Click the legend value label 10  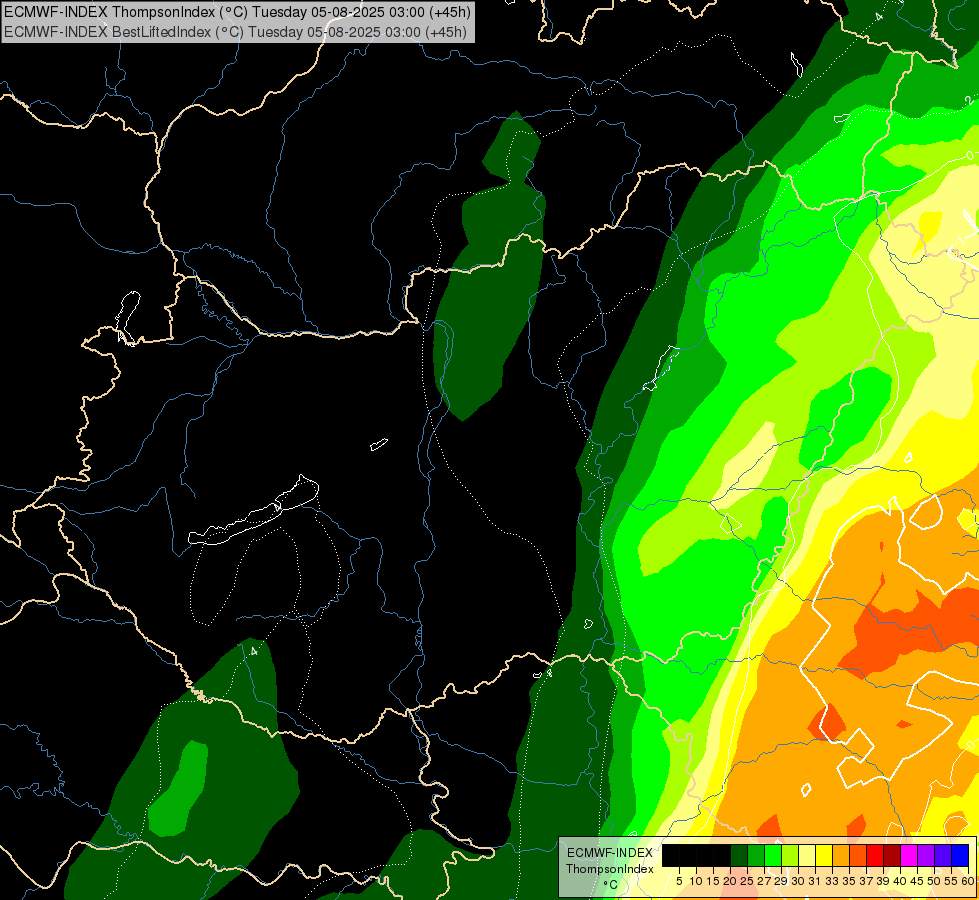pos(696,881)
